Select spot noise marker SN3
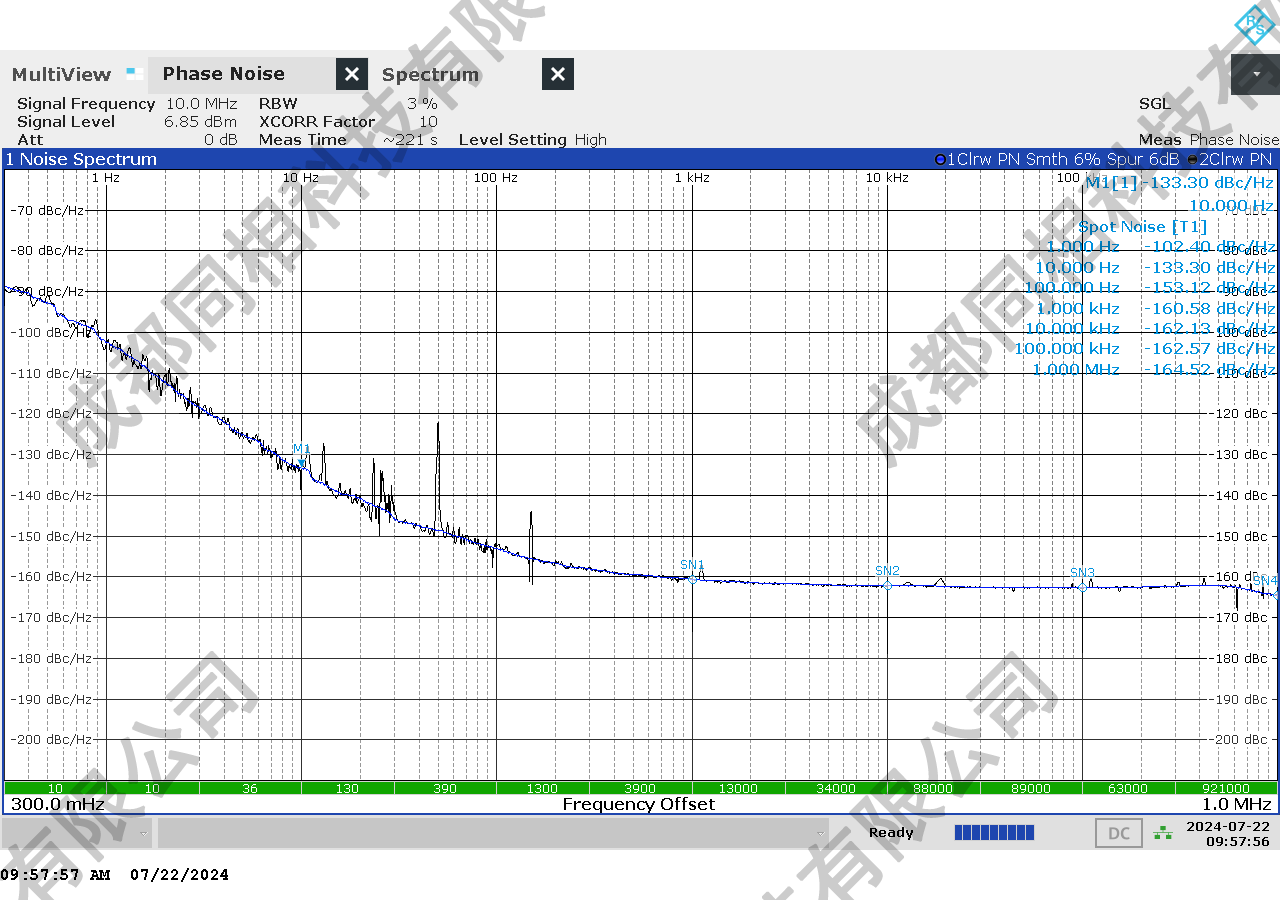 1082,586
